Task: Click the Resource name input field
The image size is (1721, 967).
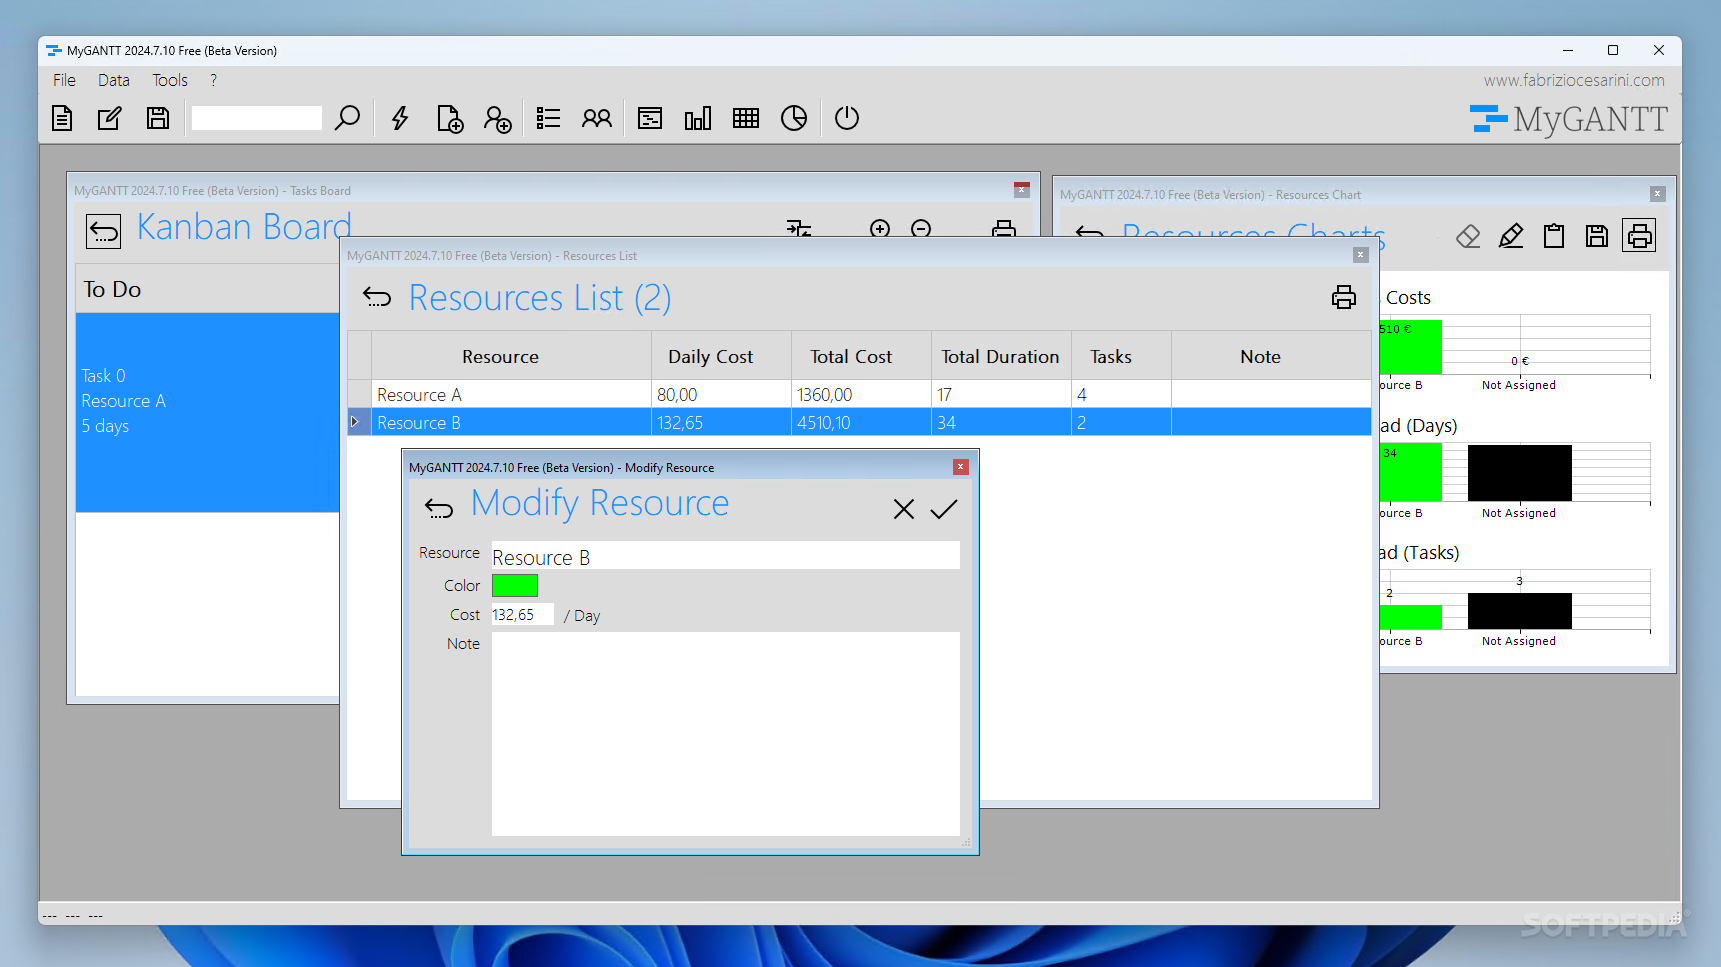Action: pyautogui.click(x=725, y=556)
